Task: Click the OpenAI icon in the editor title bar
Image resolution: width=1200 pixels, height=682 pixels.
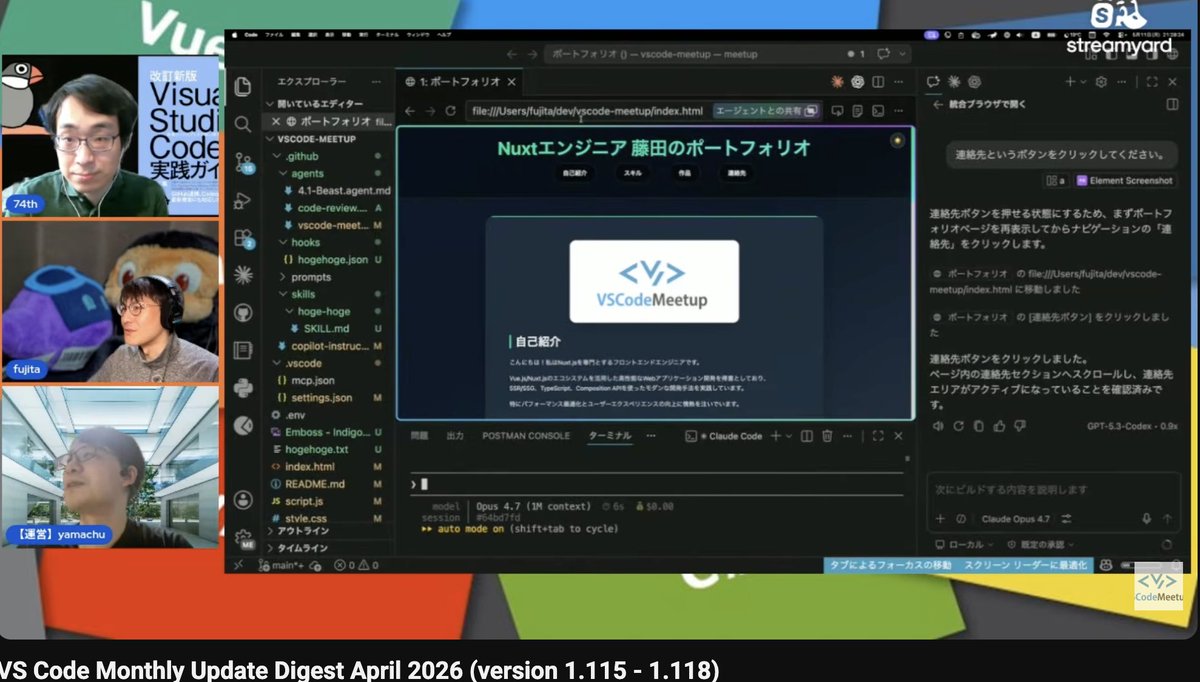Action: coord(857,82)
